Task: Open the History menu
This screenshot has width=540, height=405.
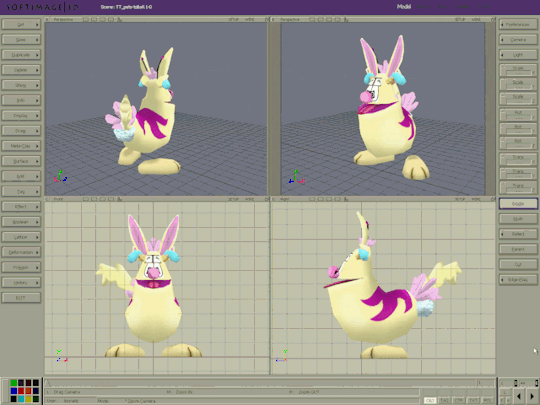Action: coord(21,282)
